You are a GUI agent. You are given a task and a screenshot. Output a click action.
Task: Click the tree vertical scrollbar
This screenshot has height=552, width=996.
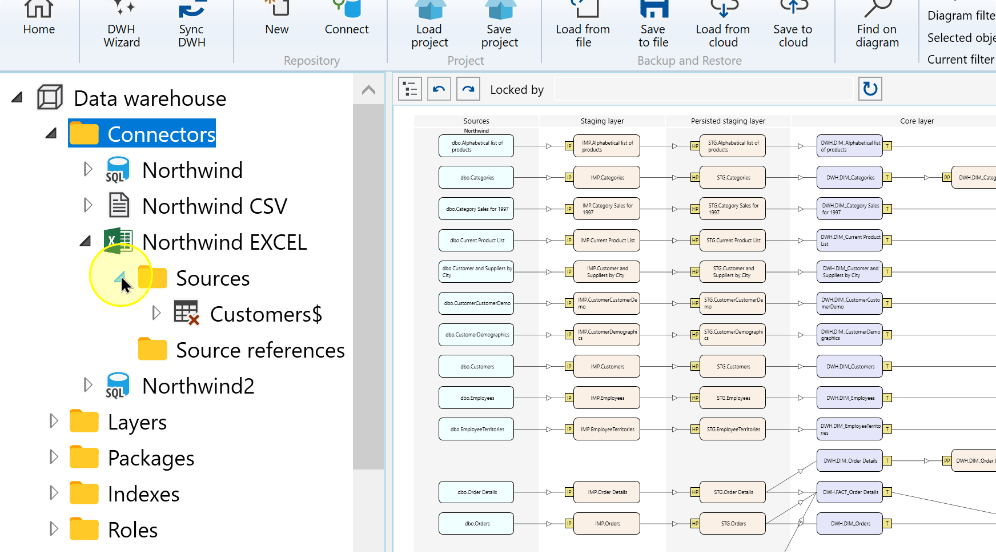click(x=368, y=286)
